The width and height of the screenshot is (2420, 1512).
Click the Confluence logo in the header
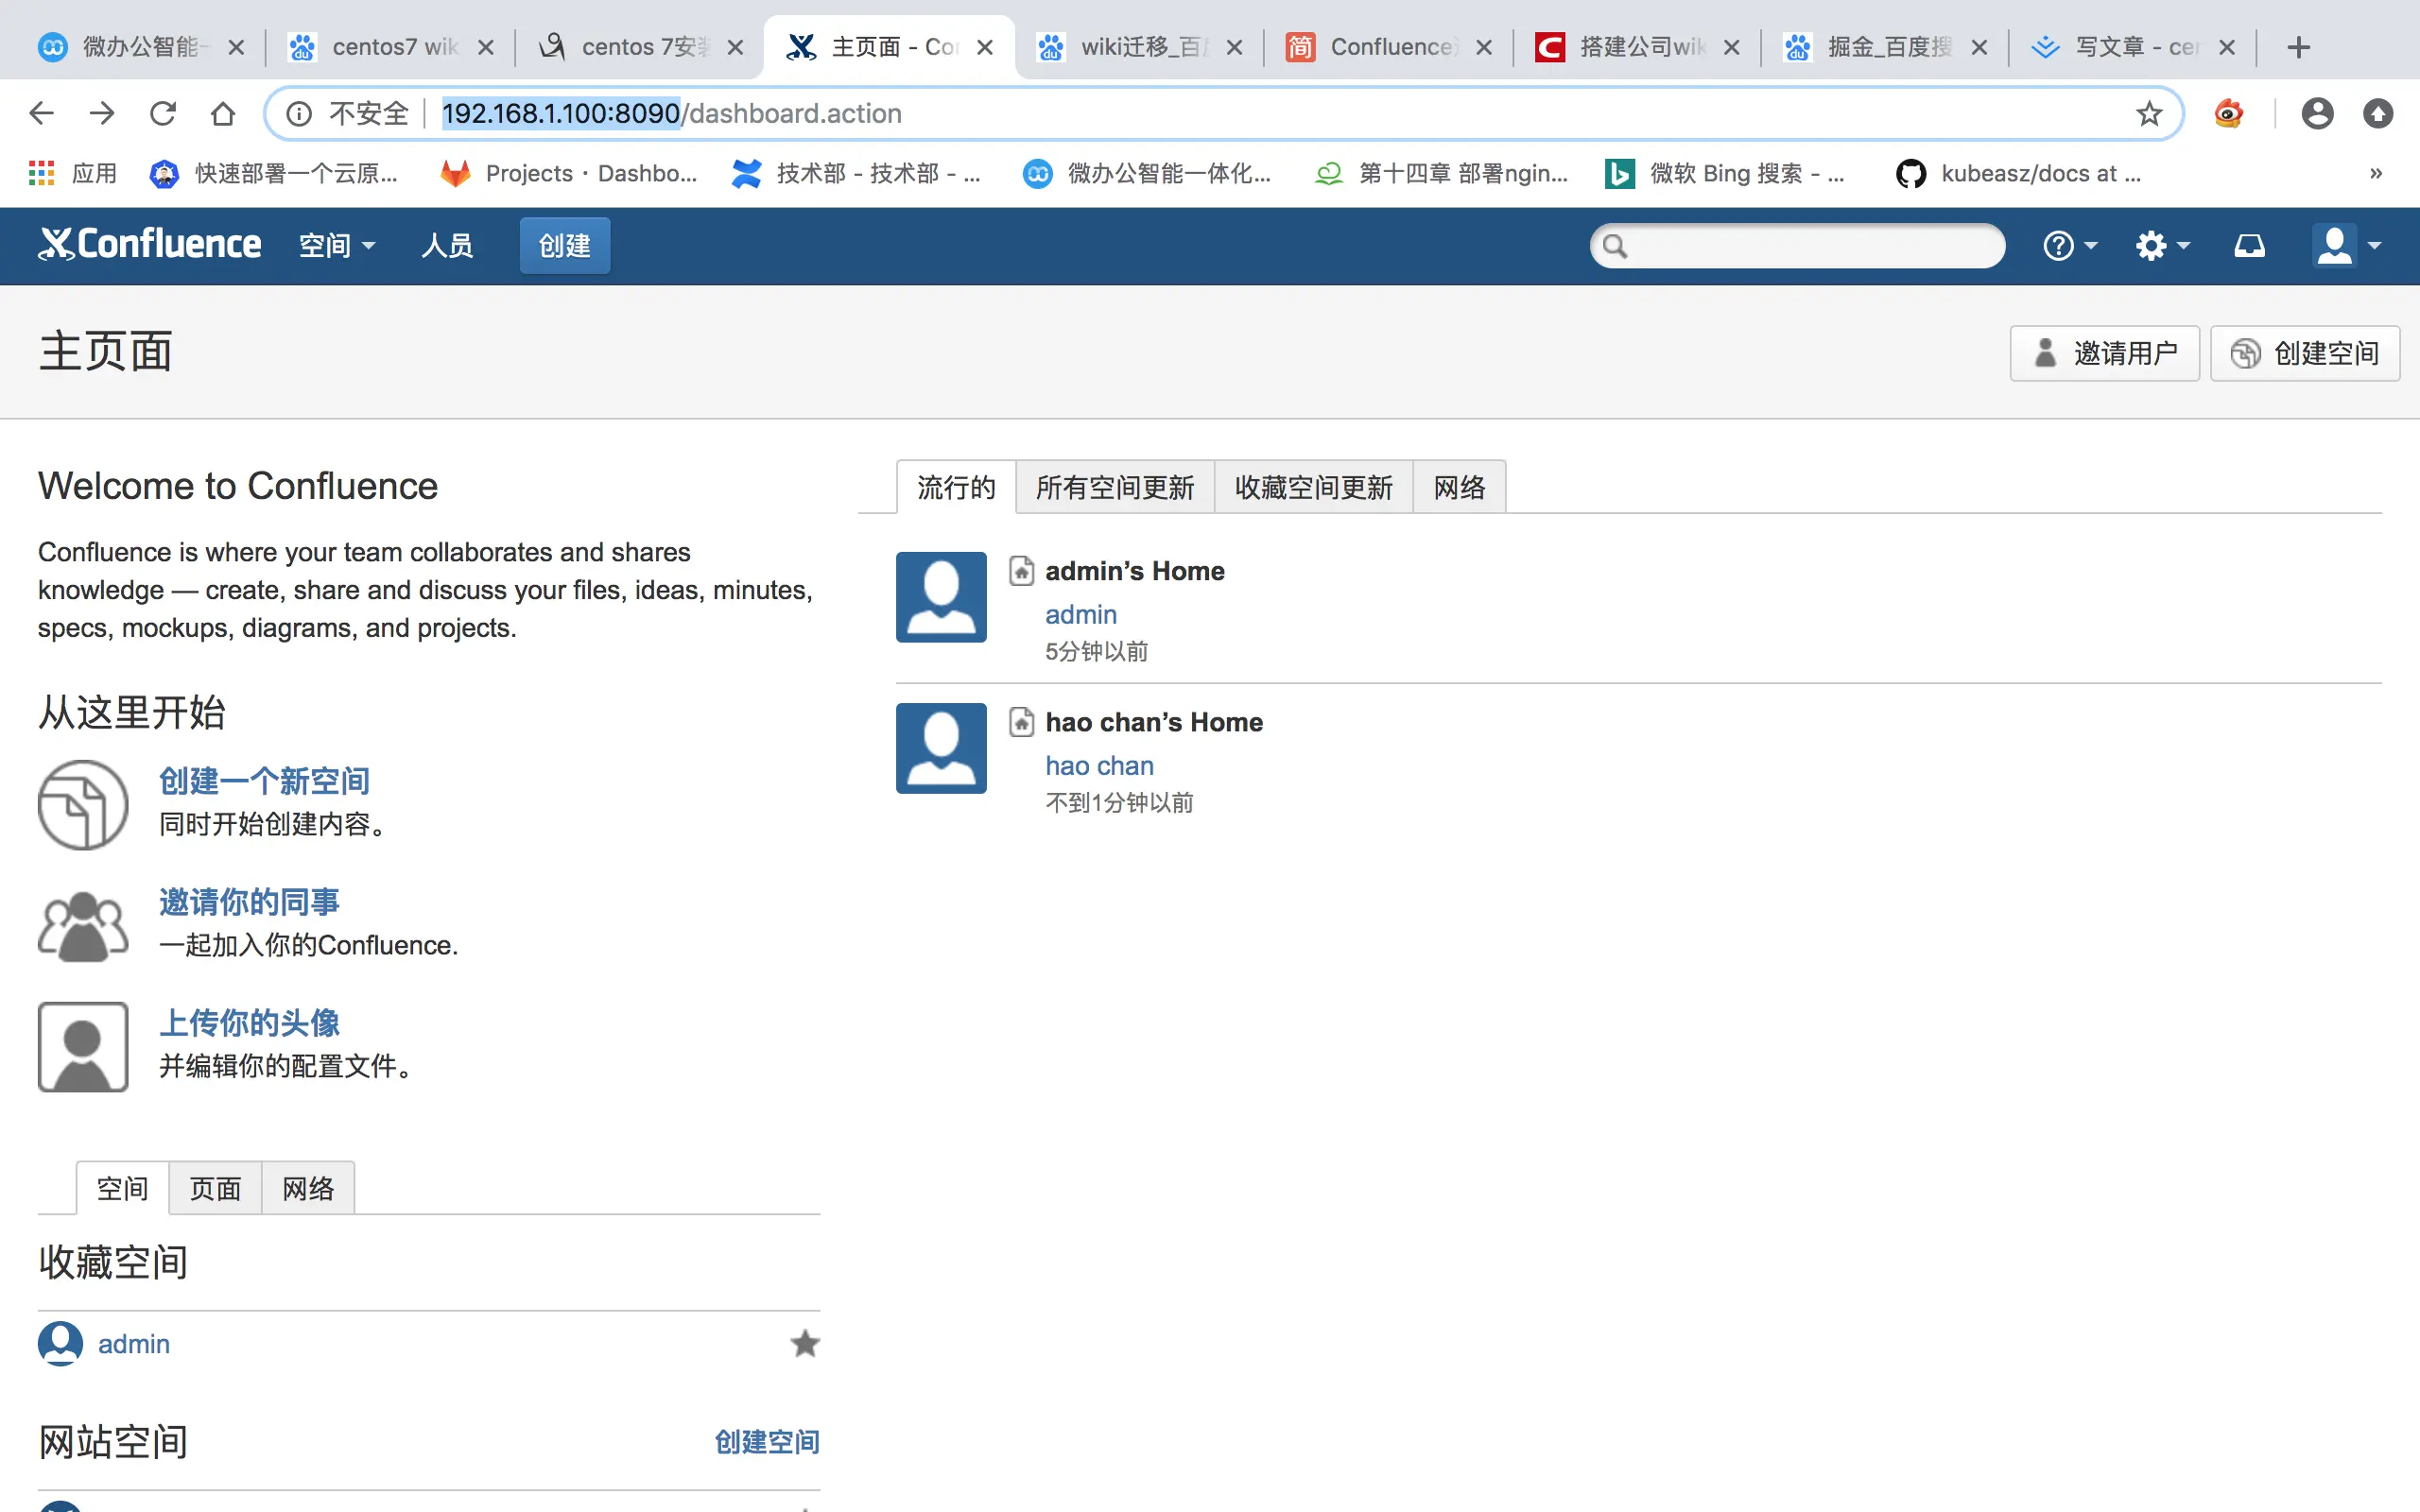point(150,245)
